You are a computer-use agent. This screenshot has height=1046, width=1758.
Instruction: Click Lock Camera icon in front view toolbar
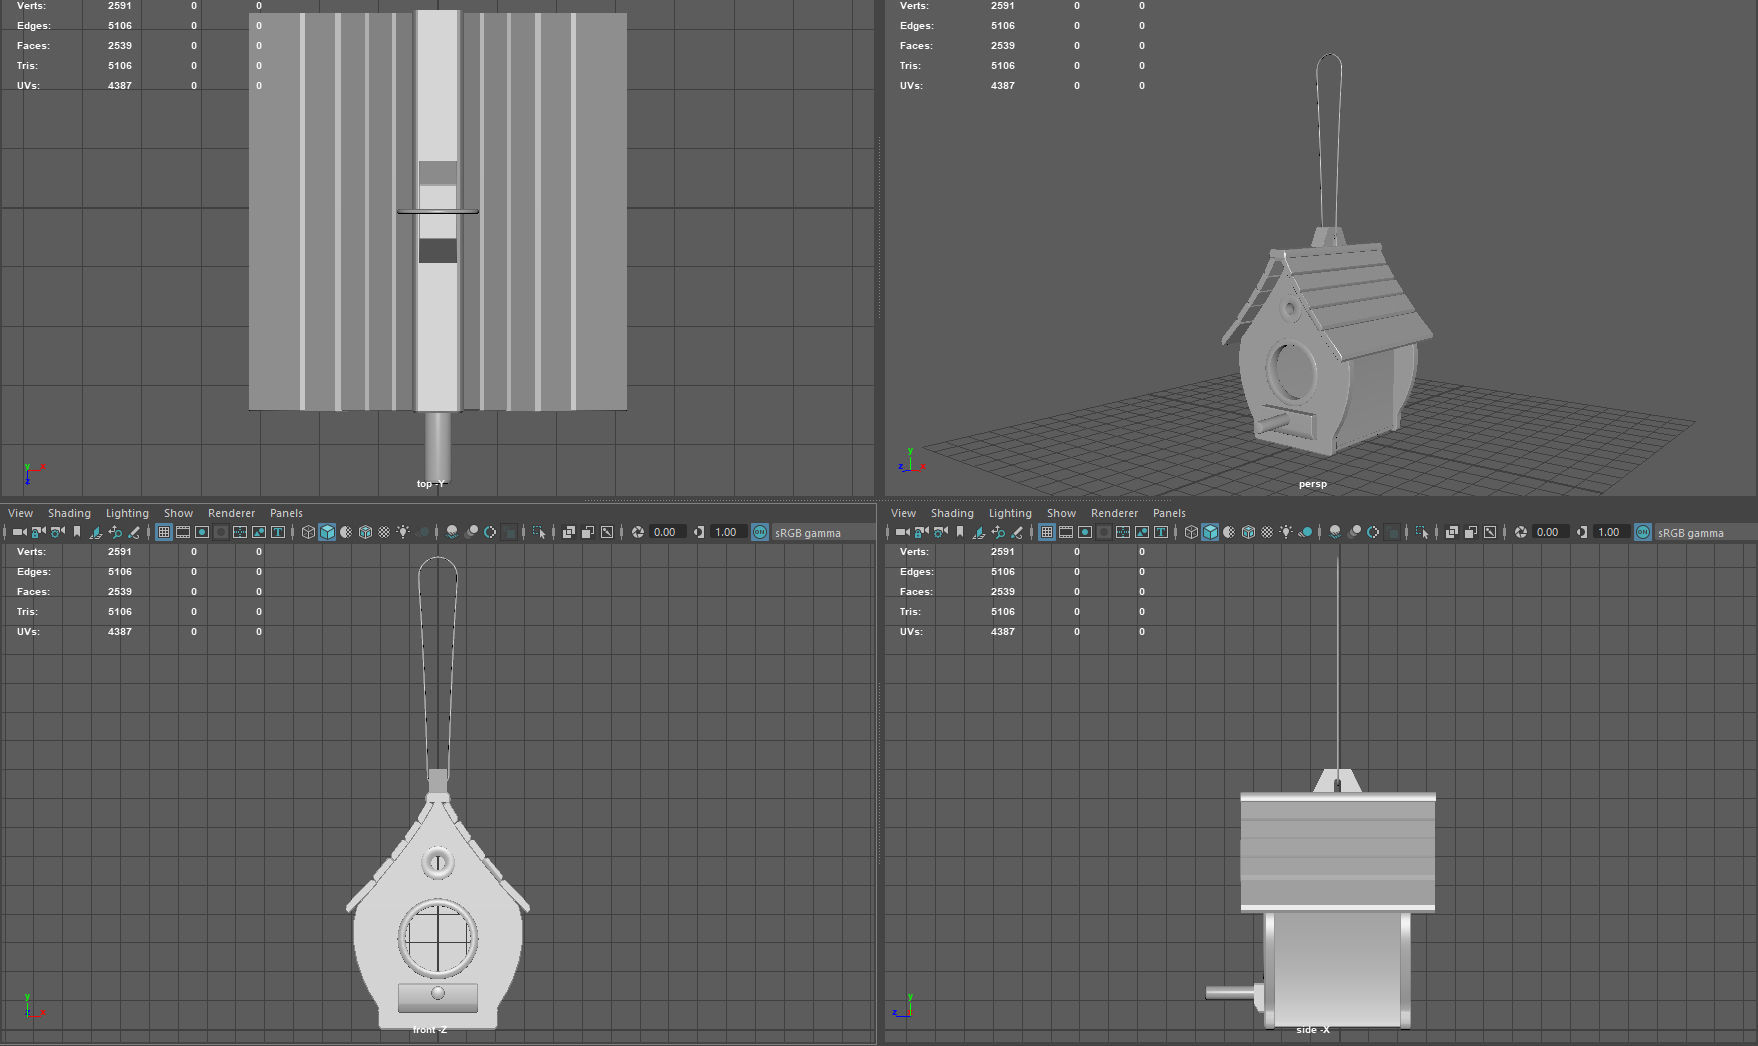click(x=38, y=532)
